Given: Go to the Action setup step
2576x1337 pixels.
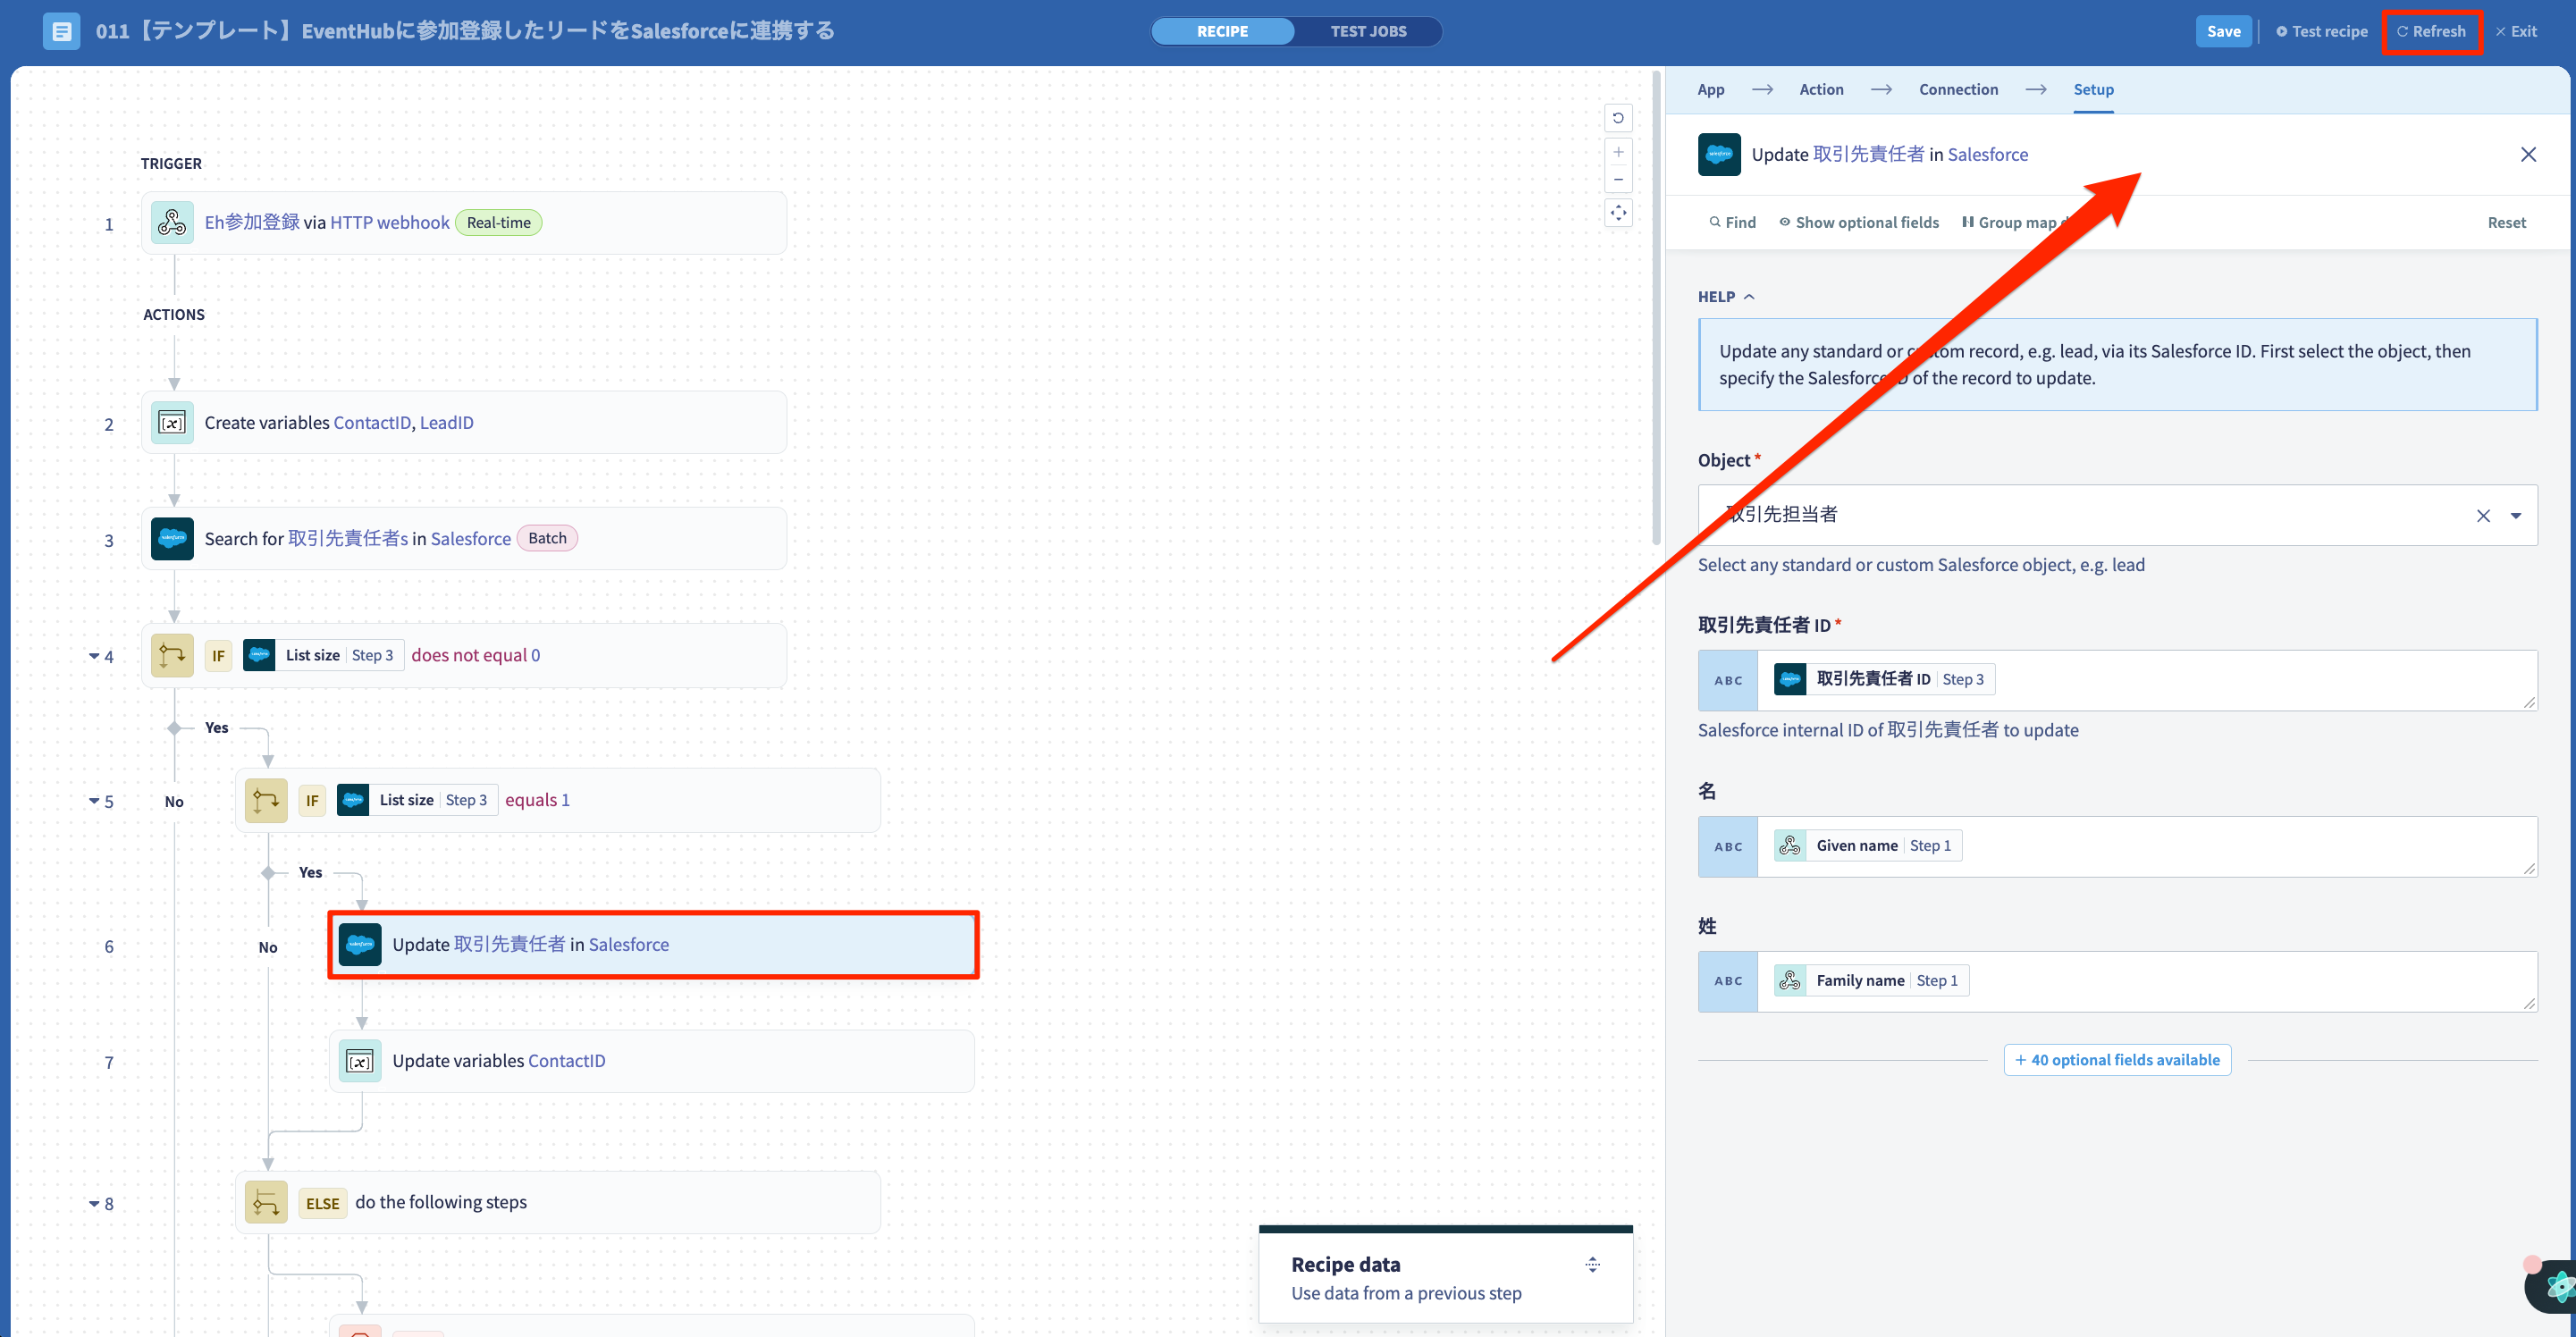Looking at the screenshot, I should (1821, 89).
